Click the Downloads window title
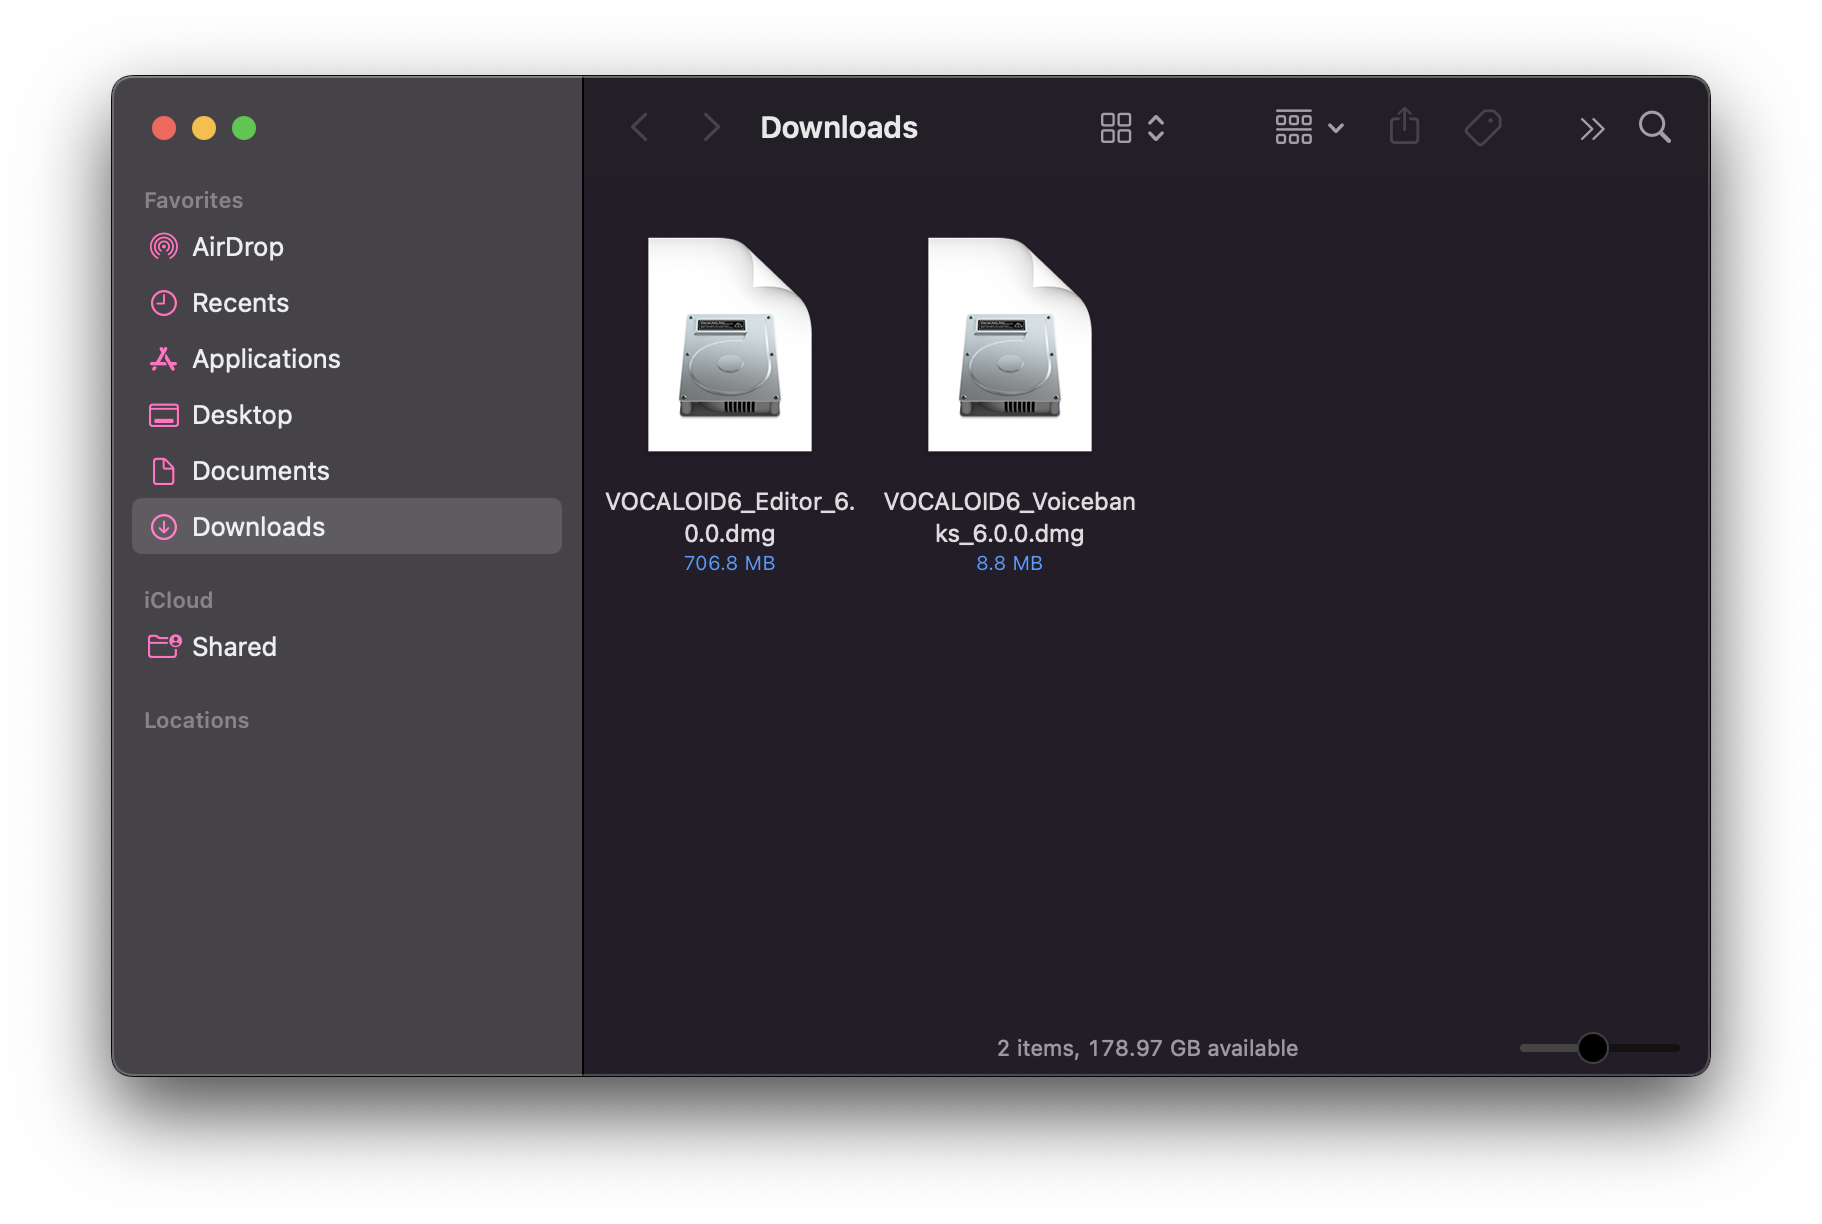The height and width of the screenshot is (1224, 1822). pyautogui.click(x=839, y=128)
